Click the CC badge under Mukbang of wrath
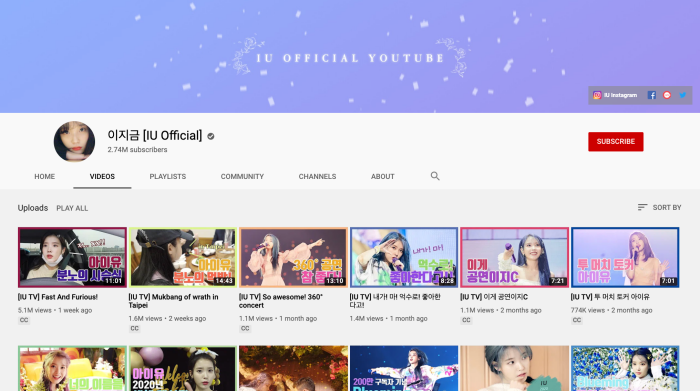Viewport: 700px width, 391px height. (134, 329)
